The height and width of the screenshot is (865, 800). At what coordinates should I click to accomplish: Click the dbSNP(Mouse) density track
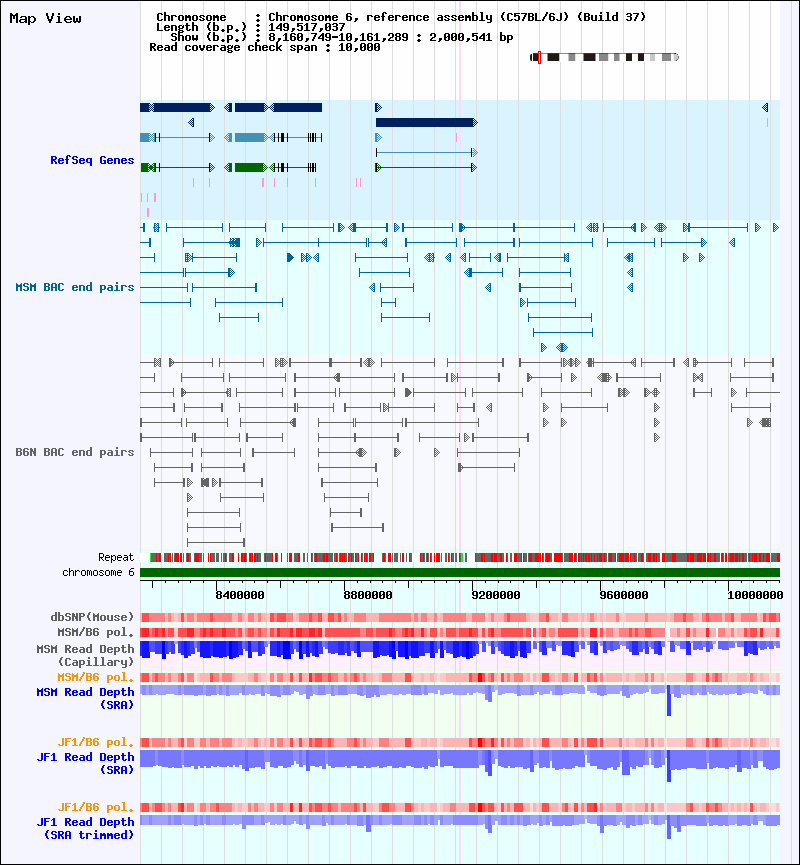460,617
